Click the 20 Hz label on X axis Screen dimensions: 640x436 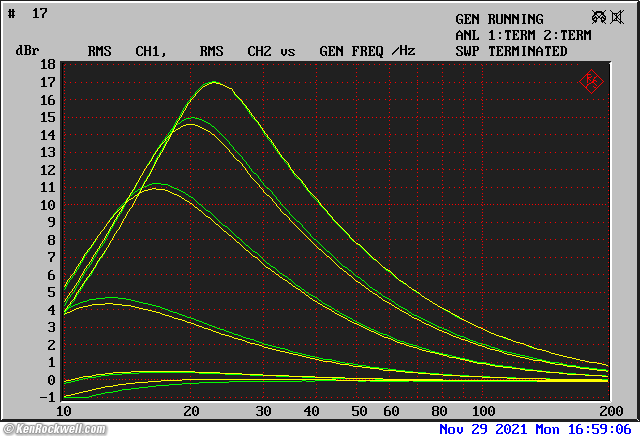[x=190, y=411]
